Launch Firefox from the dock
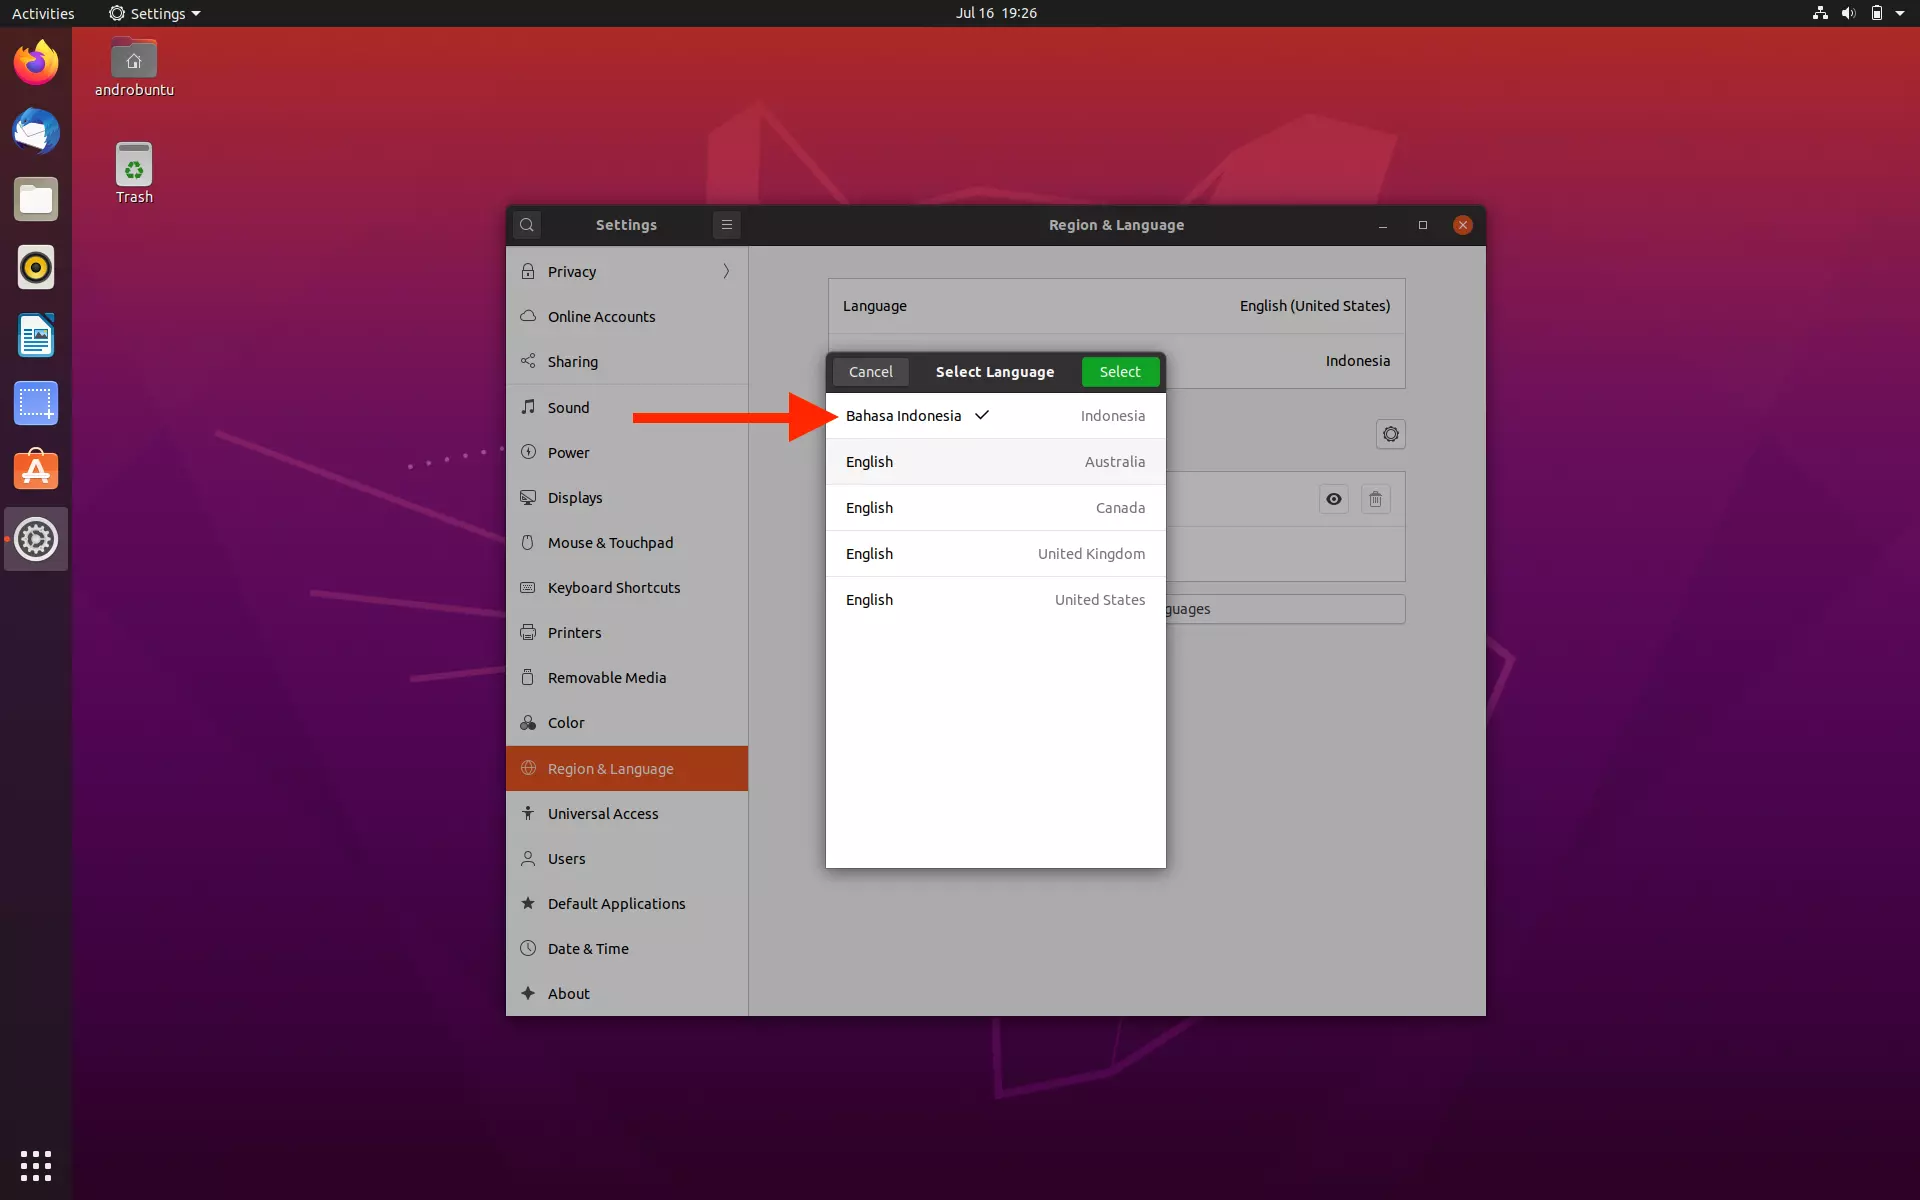 click(35, 62)
